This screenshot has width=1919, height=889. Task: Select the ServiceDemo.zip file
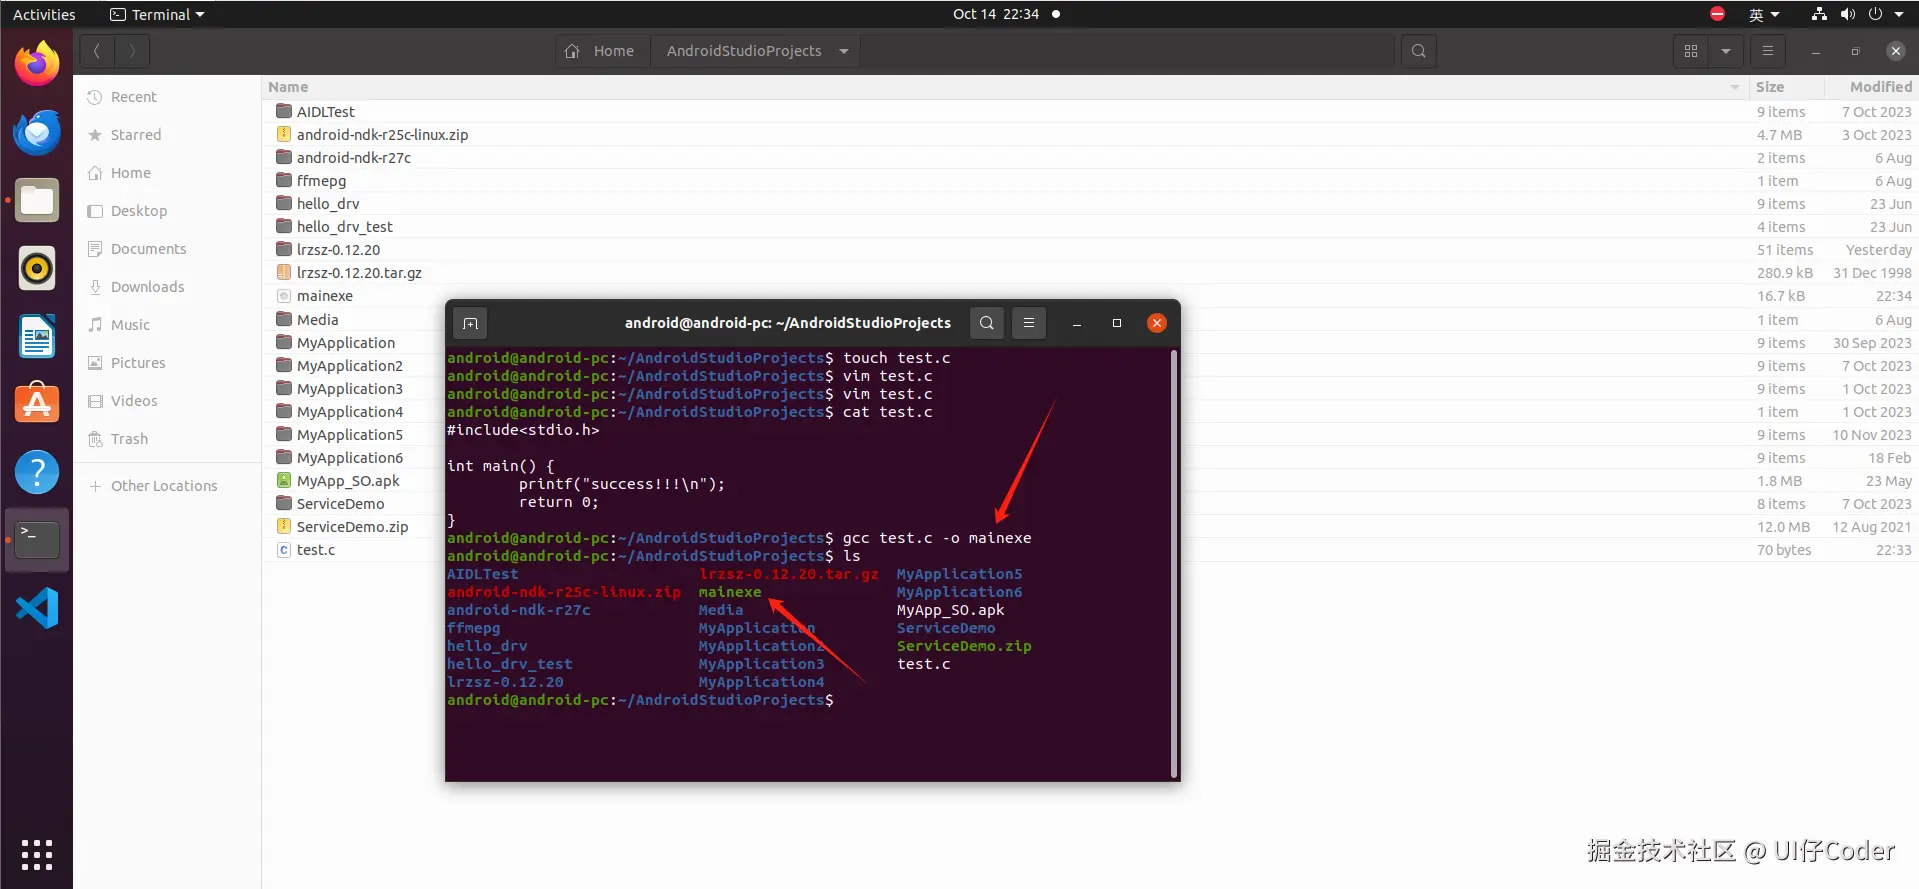[354, 527]
